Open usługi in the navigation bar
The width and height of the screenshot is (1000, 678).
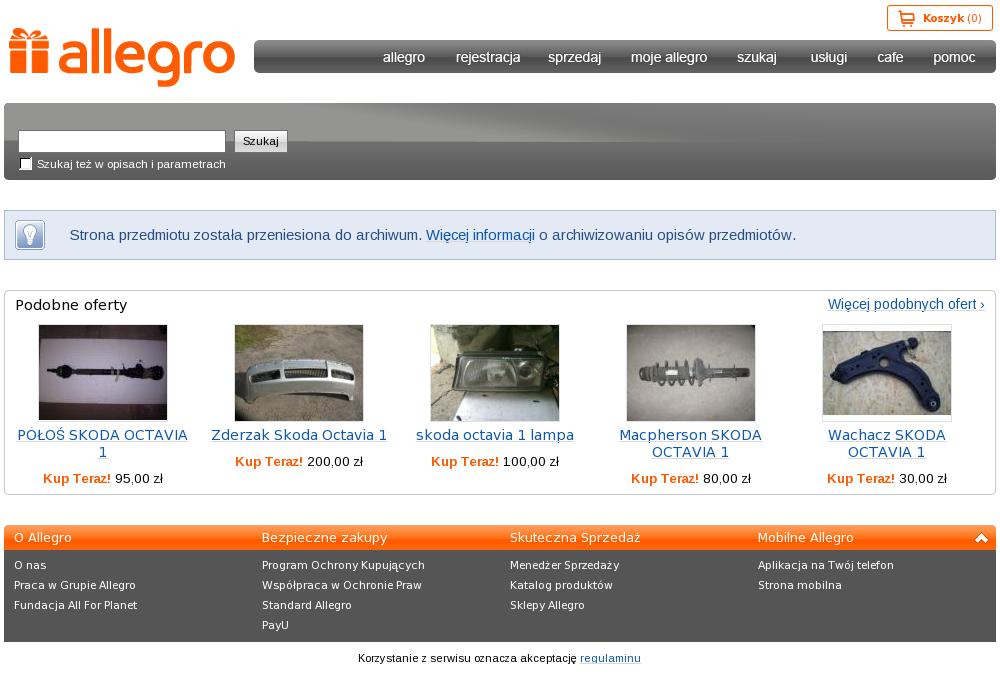coord(828,57)
